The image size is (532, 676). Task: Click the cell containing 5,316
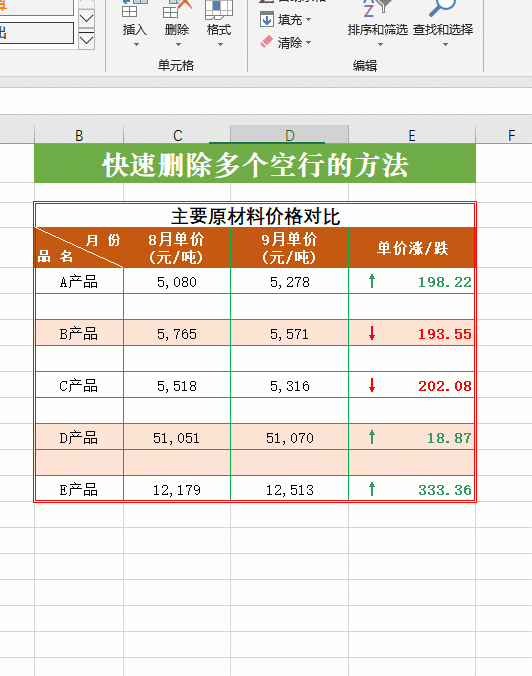click(x=289, y=385)
